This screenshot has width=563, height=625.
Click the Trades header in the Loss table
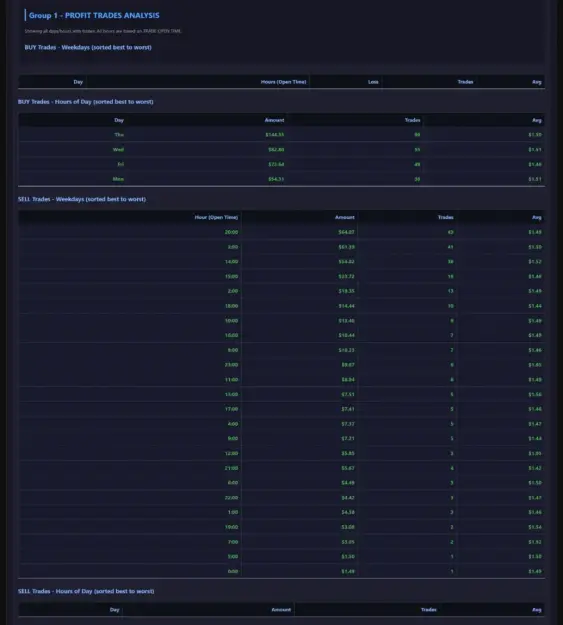(465, 82)
